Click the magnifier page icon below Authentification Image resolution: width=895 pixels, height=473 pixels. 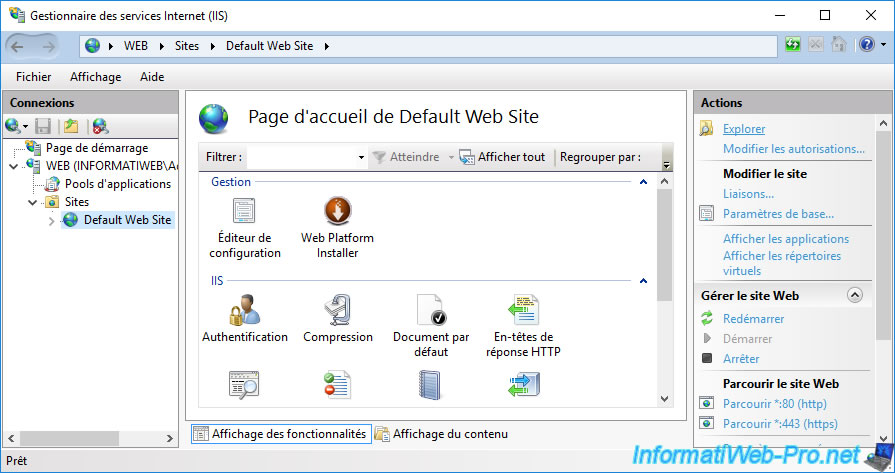(244, 385)
